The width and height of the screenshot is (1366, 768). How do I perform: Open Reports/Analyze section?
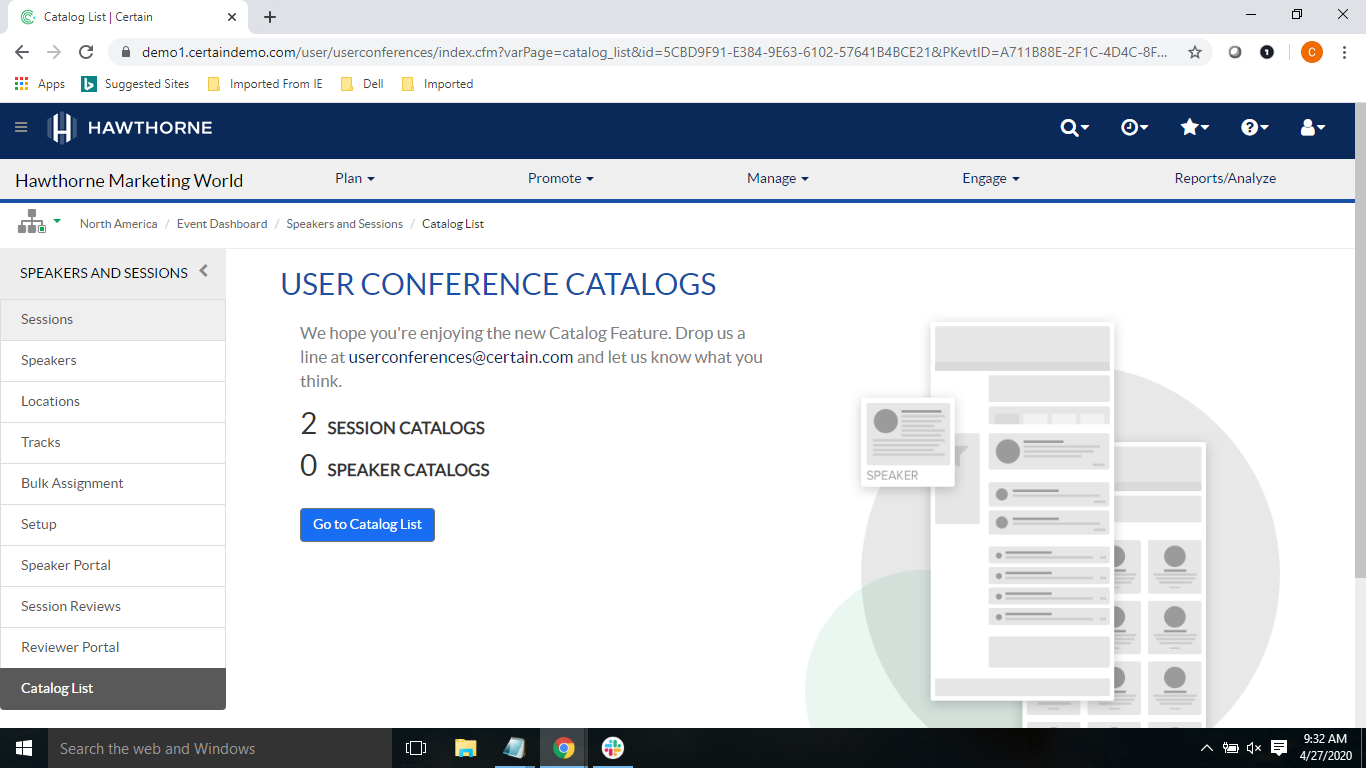[x=1225, y=178]
